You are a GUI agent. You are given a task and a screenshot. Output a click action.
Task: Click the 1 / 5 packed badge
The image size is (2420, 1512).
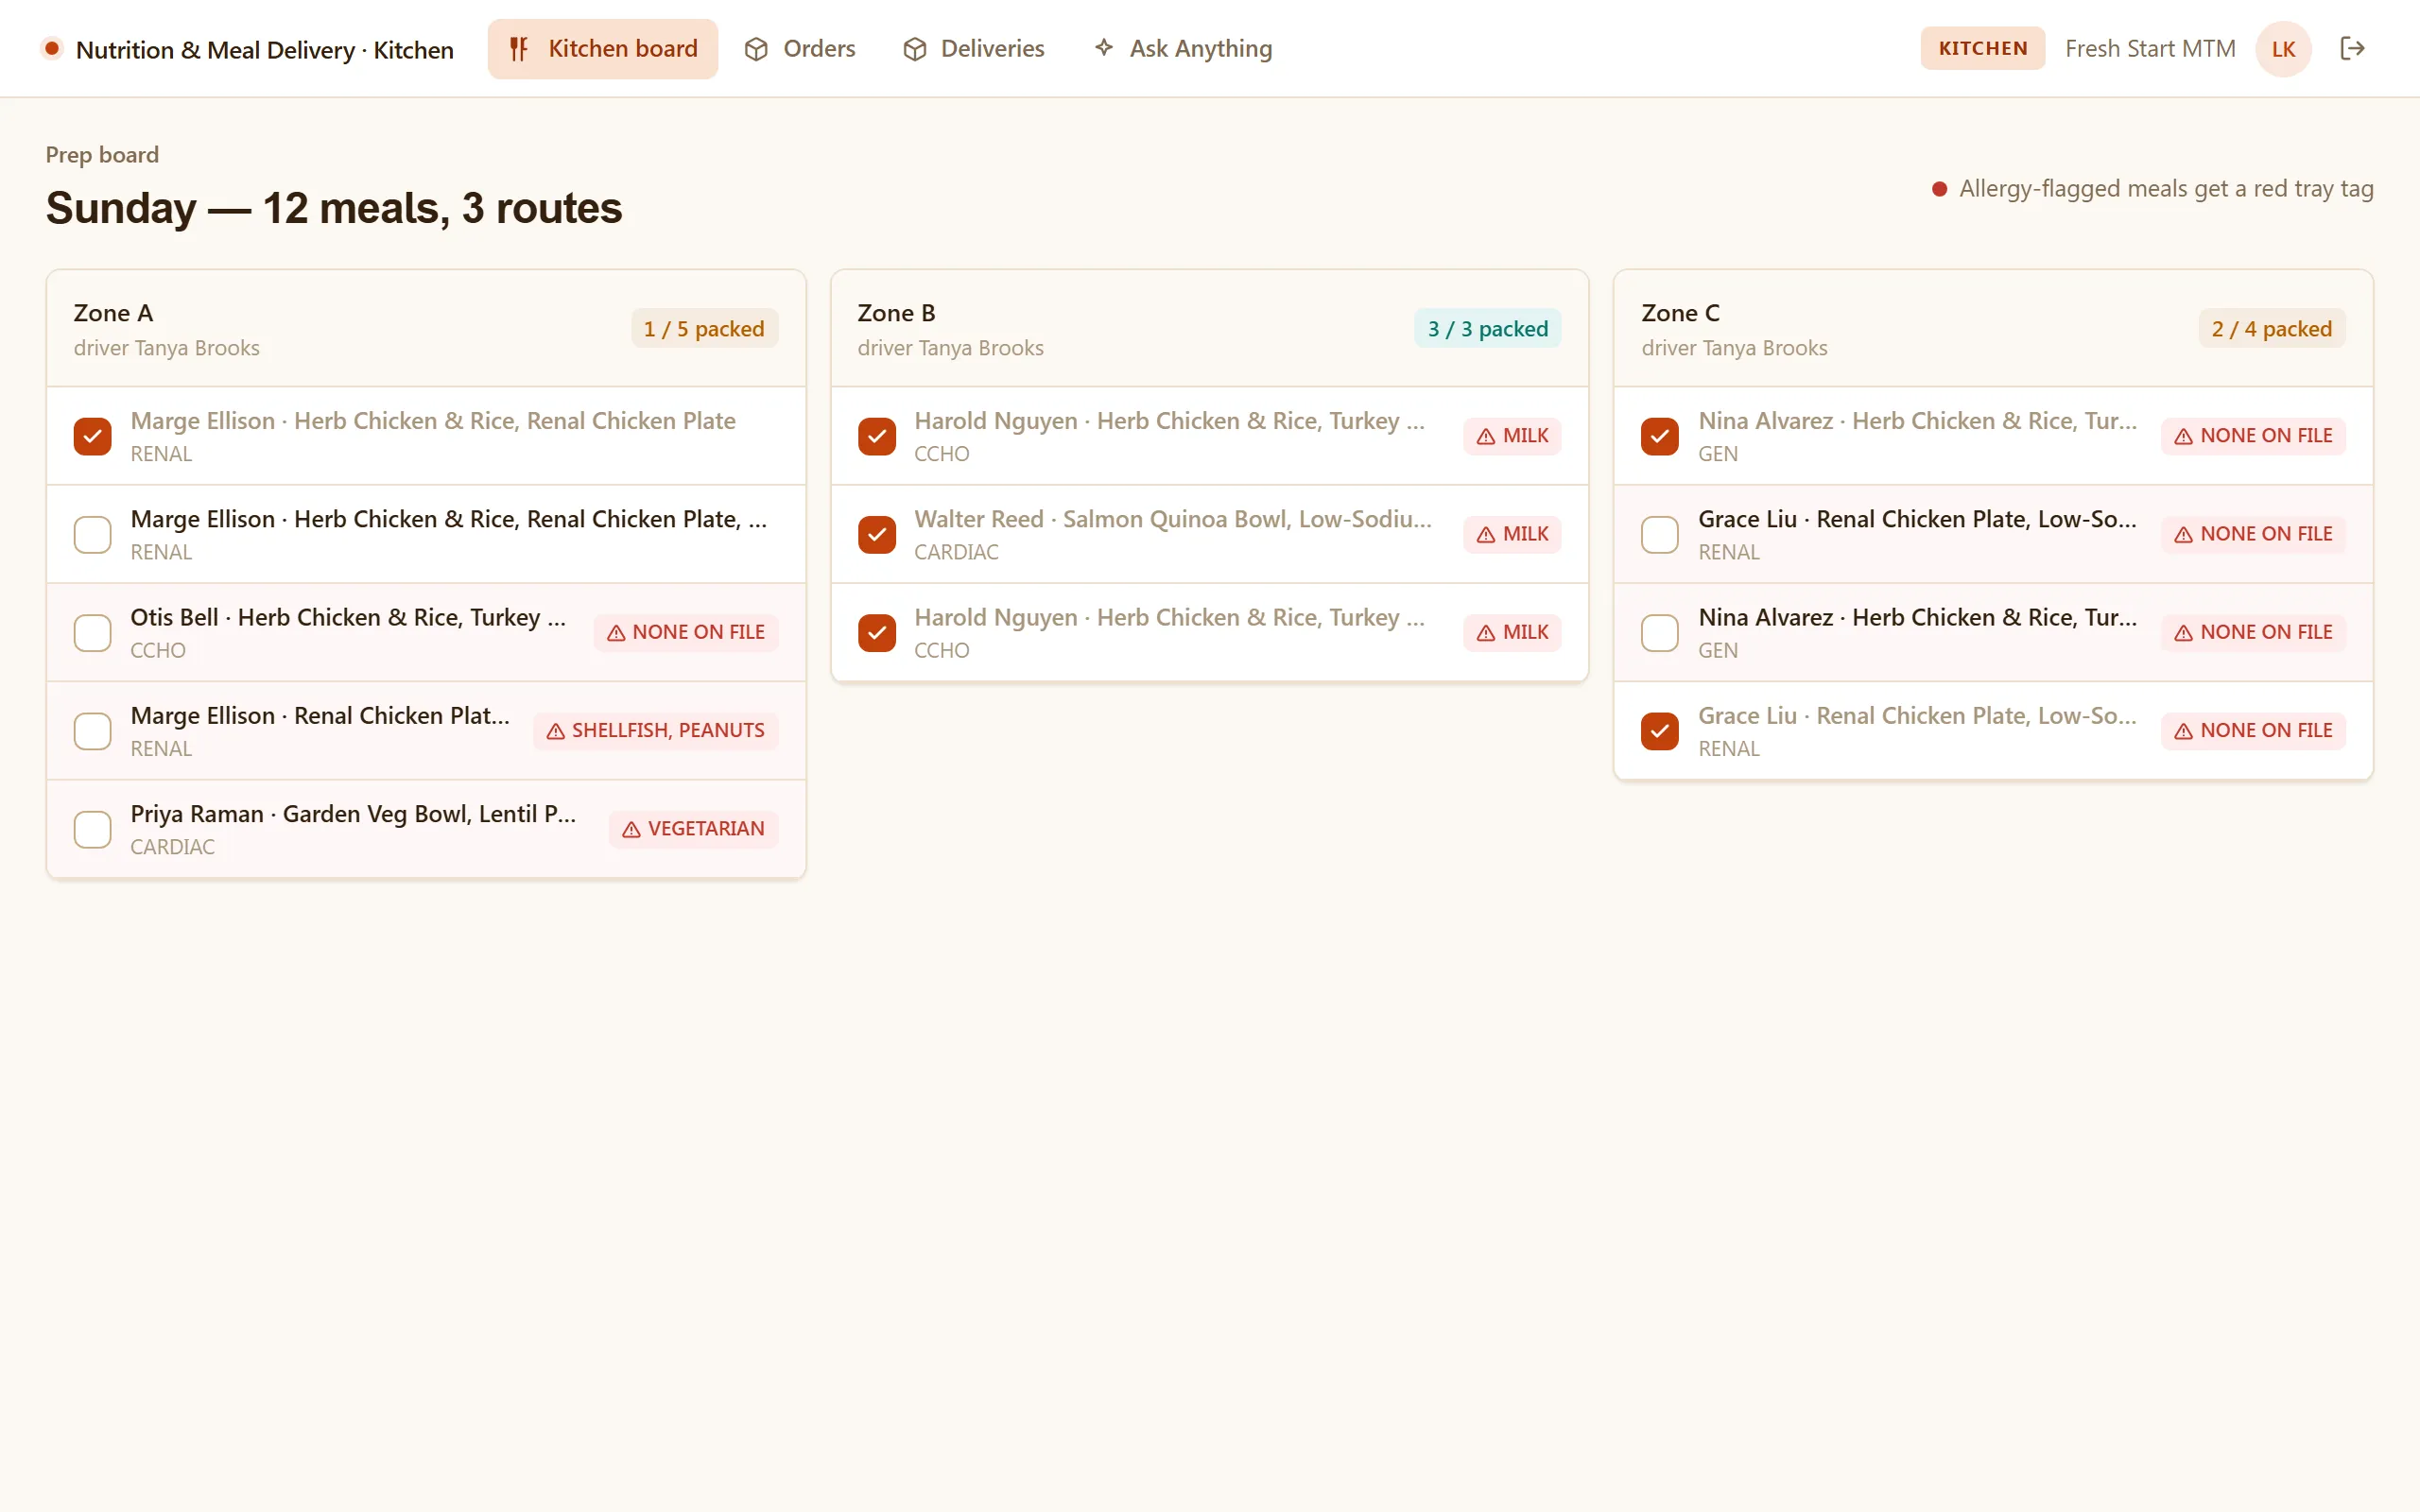click(704, 329)
